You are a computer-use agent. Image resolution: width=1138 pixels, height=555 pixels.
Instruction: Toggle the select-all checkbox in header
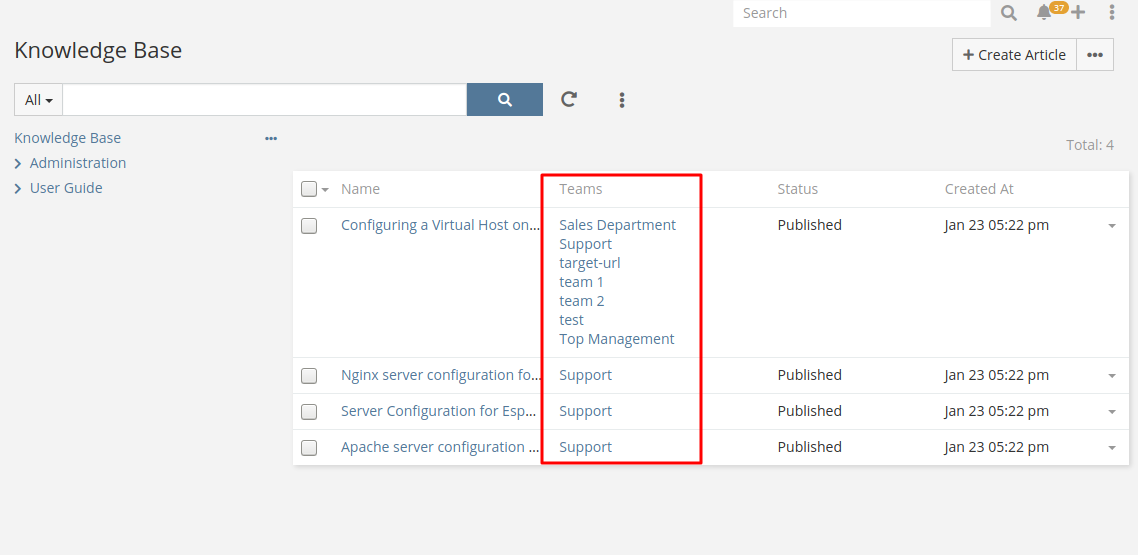(309, 189)
